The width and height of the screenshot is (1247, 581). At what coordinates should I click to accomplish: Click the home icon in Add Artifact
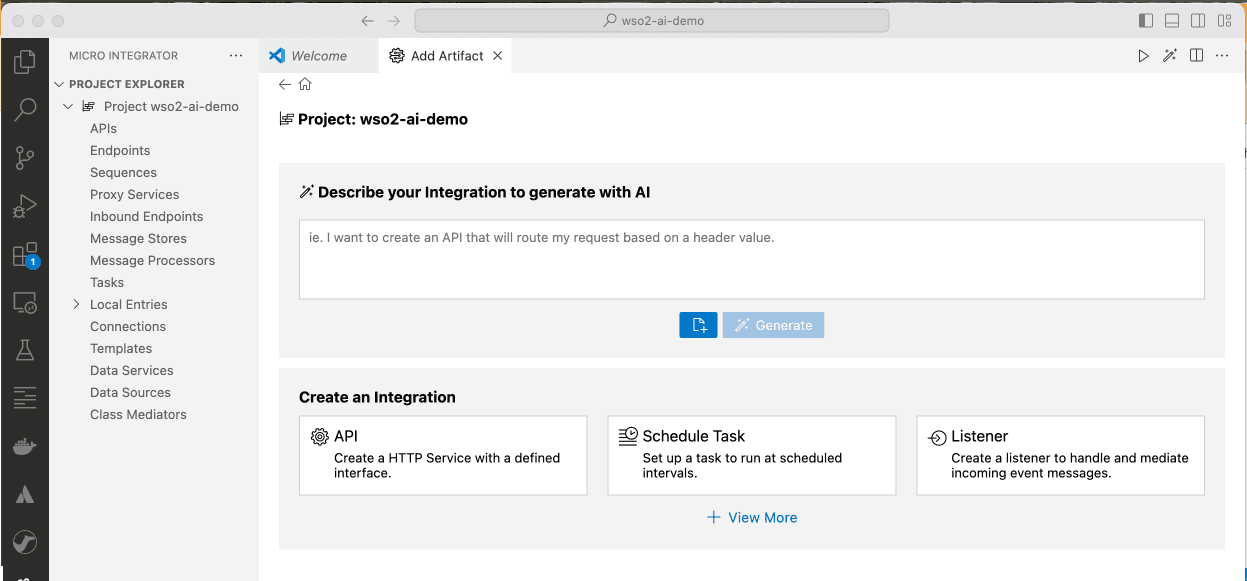(x=305, y=85)
